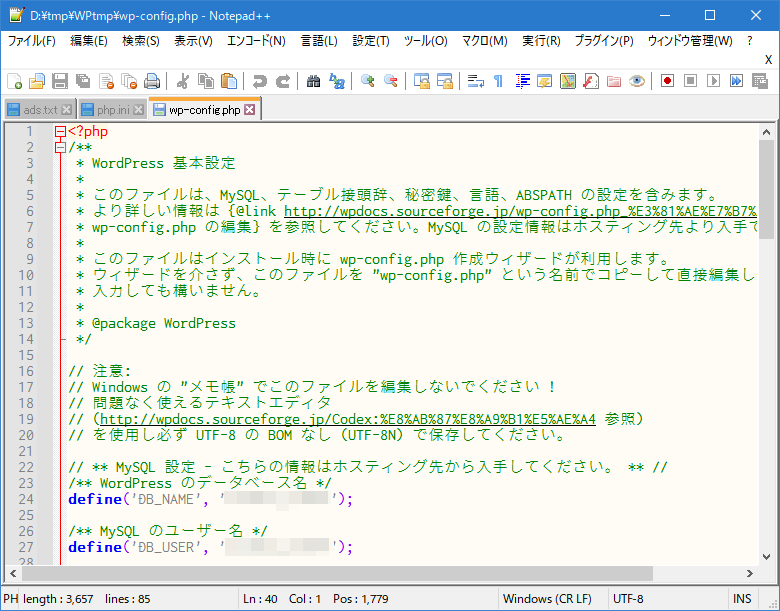Open the 検索(S) menu

[x=141, y=41]
